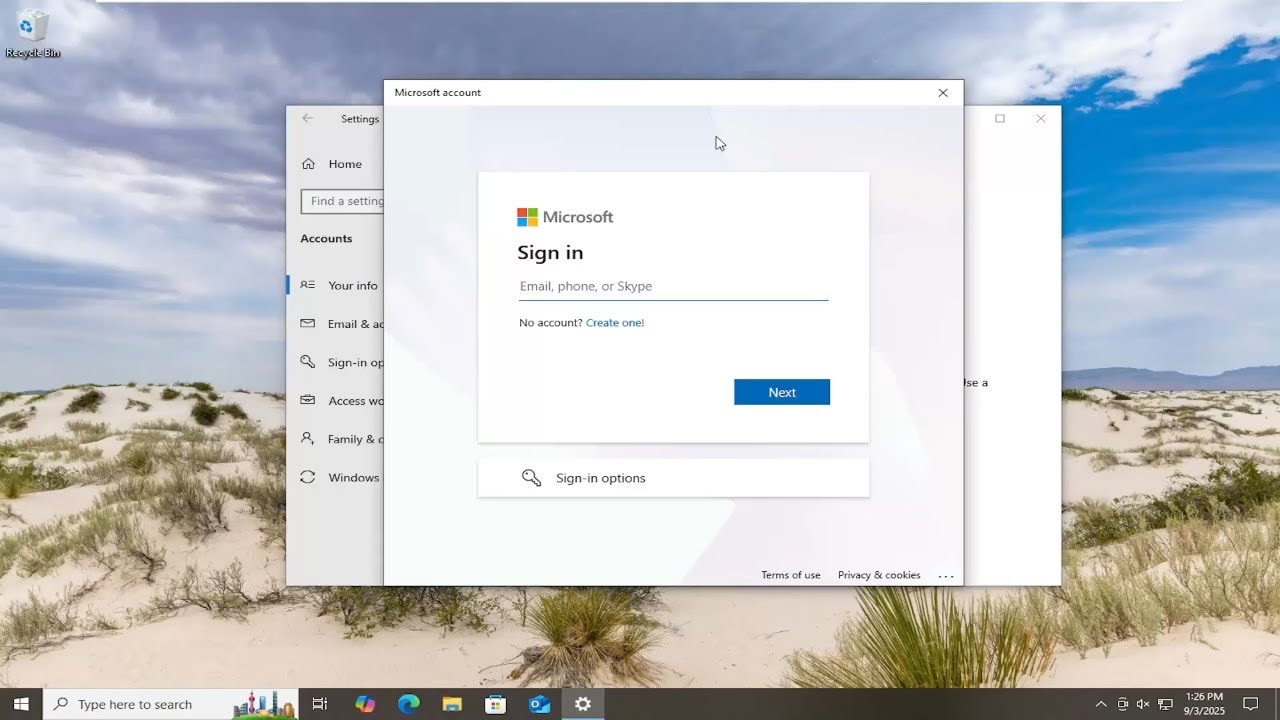Click the taskbar clock and date
This screenshot has height=720, width=1280.
point(1203,704)
